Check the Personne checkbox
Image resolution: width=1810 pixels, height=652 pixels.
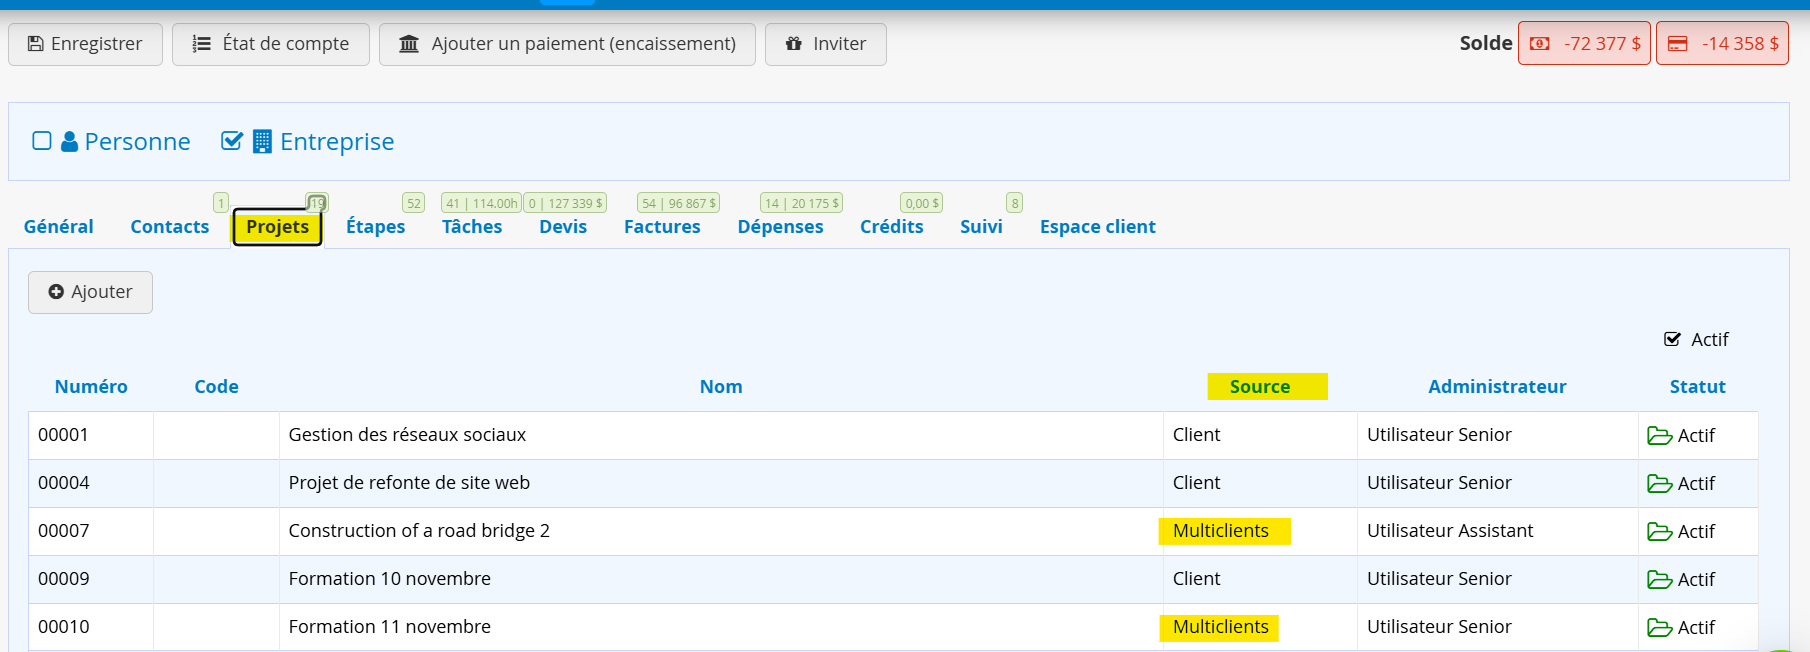click(x=42, y=141)
